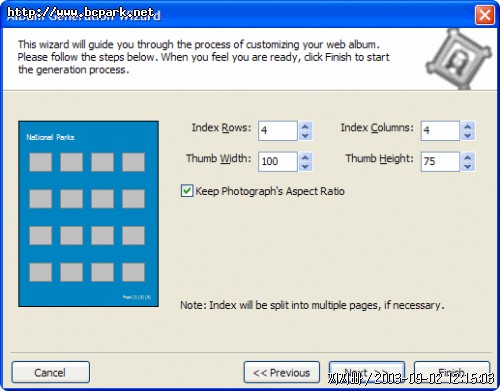Click the Finish button

click(x=452, y=372)
